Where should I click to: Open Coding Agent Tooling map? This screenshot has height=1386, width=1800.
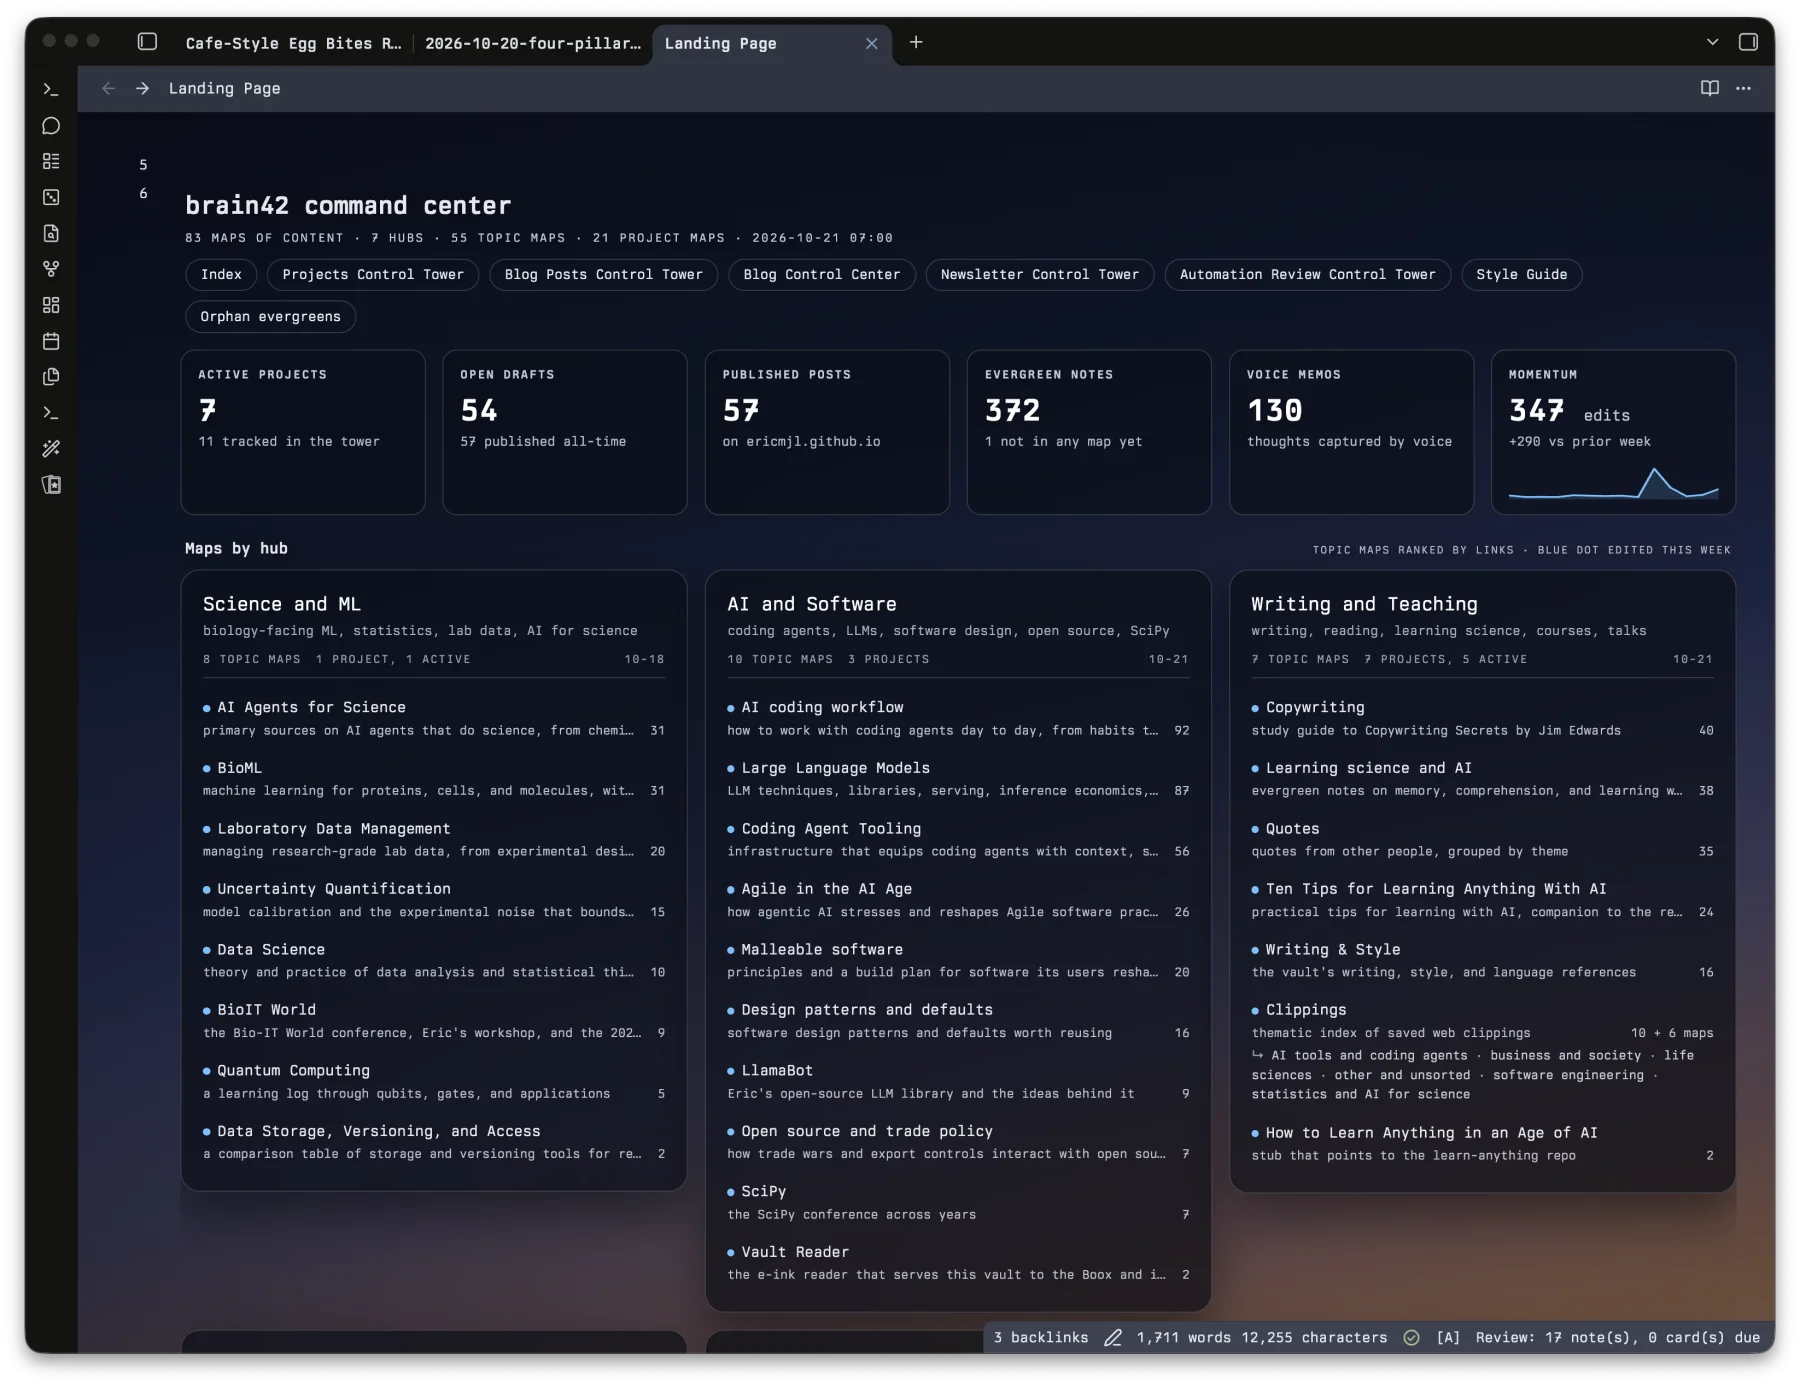pyautogui.click(x=831, y=829)
